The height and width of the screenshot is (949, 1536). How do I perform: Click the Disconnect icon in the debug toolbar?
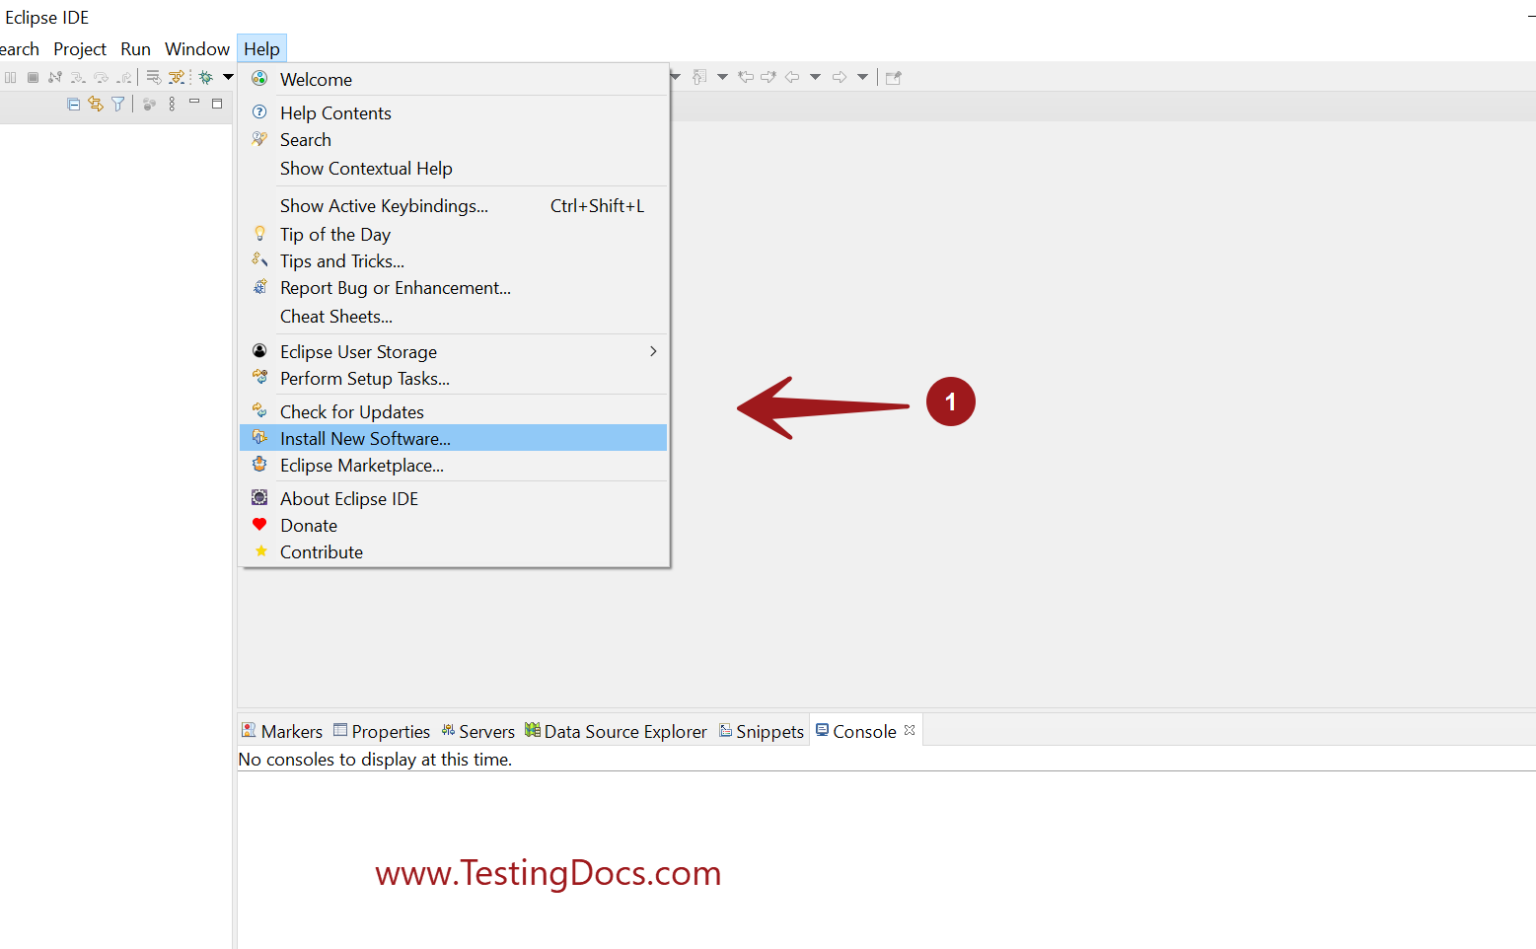(x=55, y=77)
